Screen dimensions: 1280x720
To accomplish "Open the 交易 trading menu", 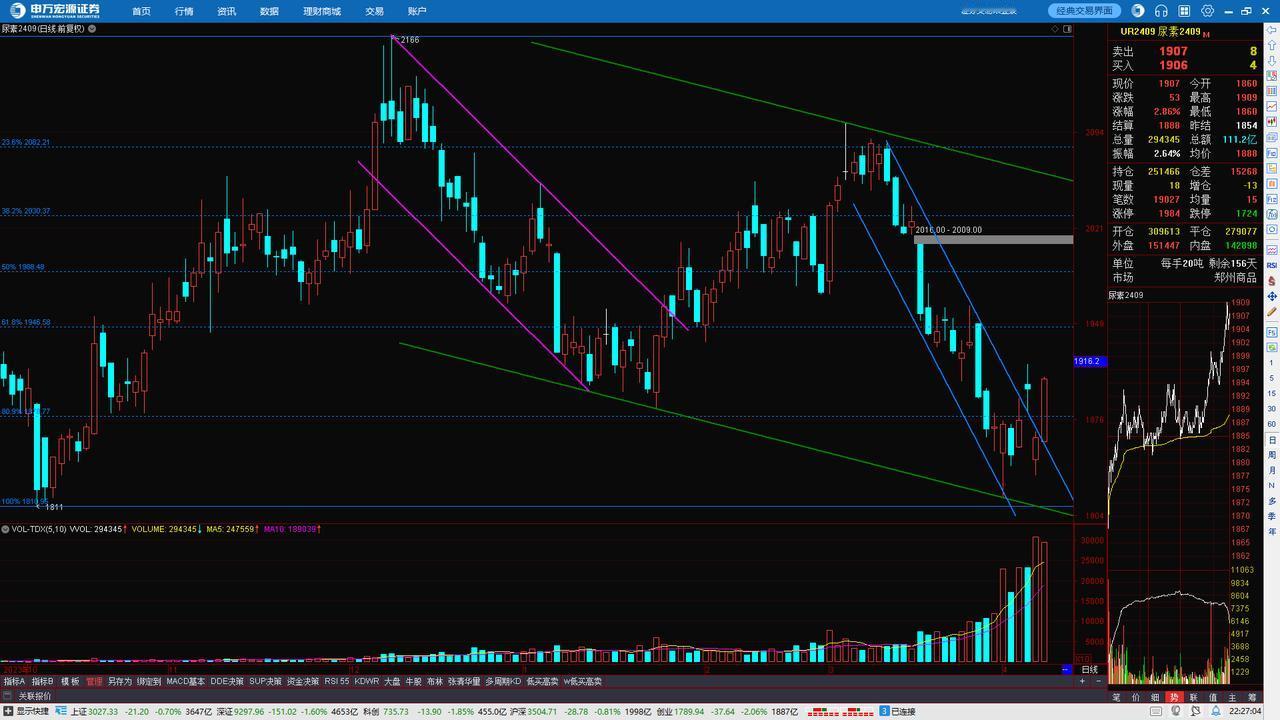I will [x=374, y=11].
